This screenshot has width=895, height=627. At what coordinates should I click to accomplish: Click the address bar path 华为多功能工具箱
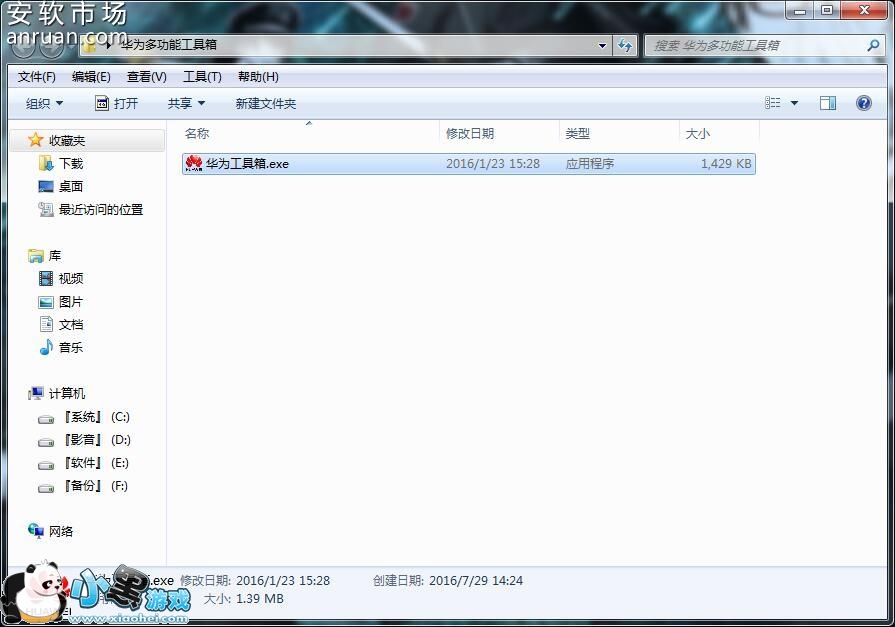point(168,45)
